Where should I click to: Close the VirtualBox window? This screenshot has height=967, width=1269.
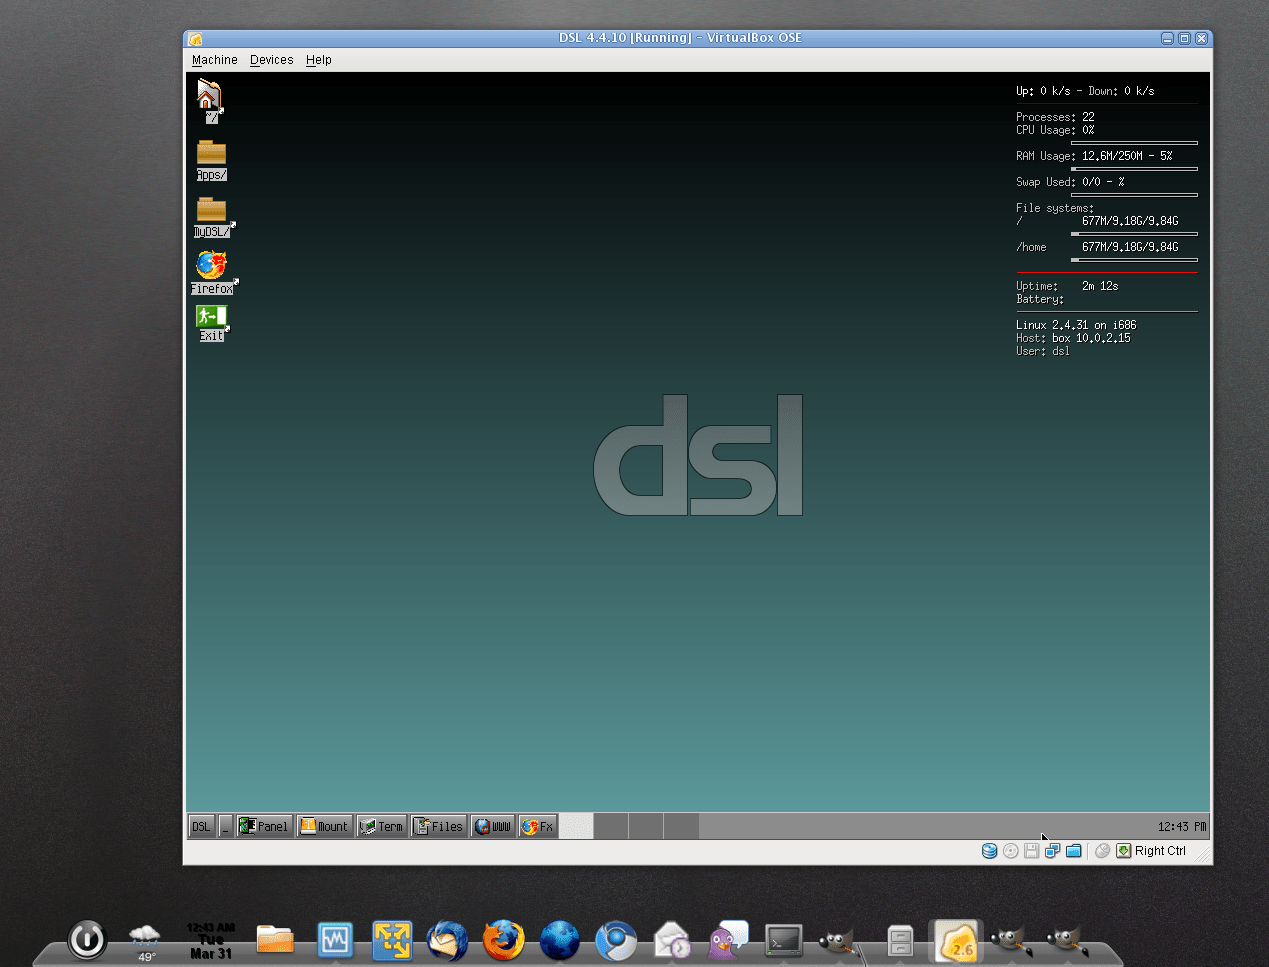tap(1201, 38)
